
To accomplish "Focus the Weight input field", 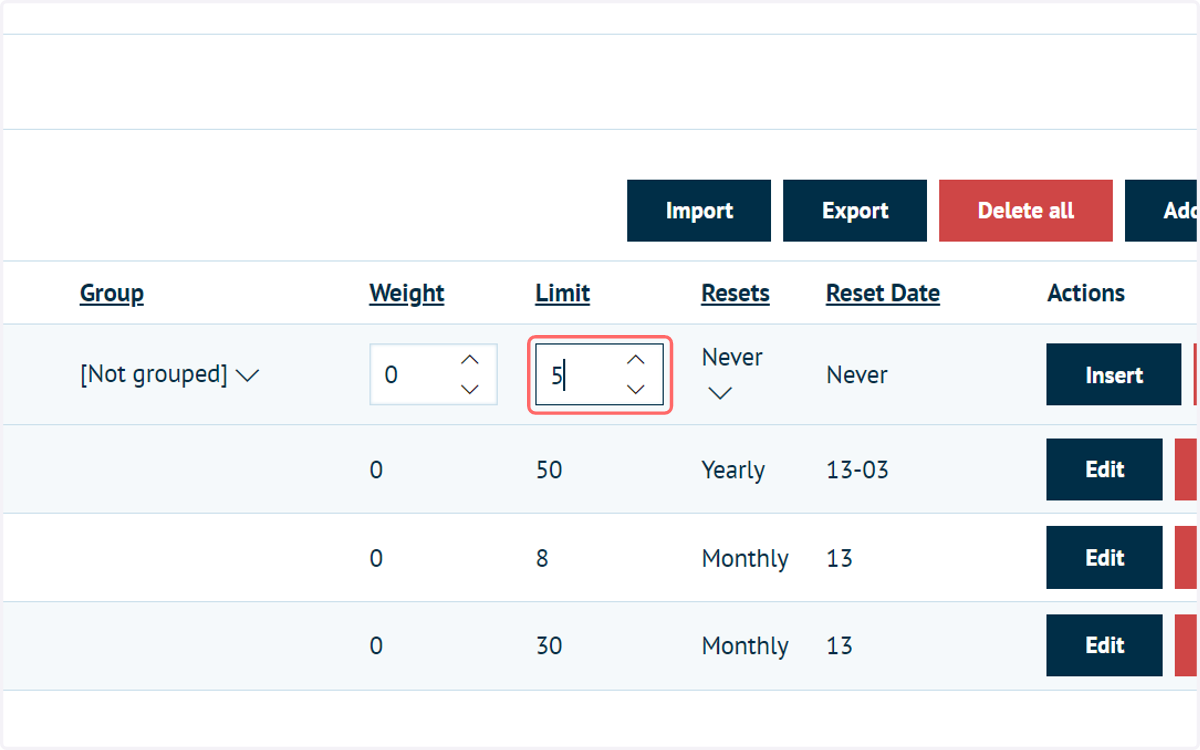I will tap(434, 375).
